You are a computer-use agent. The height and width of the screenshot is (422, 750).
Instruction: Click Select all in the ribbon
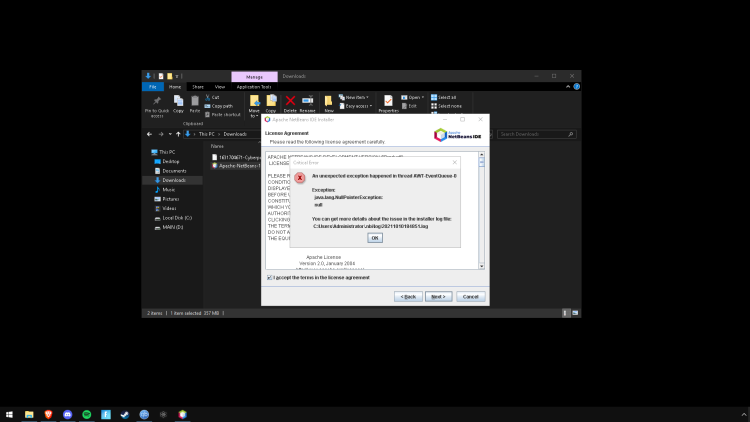tap(443, 97)
